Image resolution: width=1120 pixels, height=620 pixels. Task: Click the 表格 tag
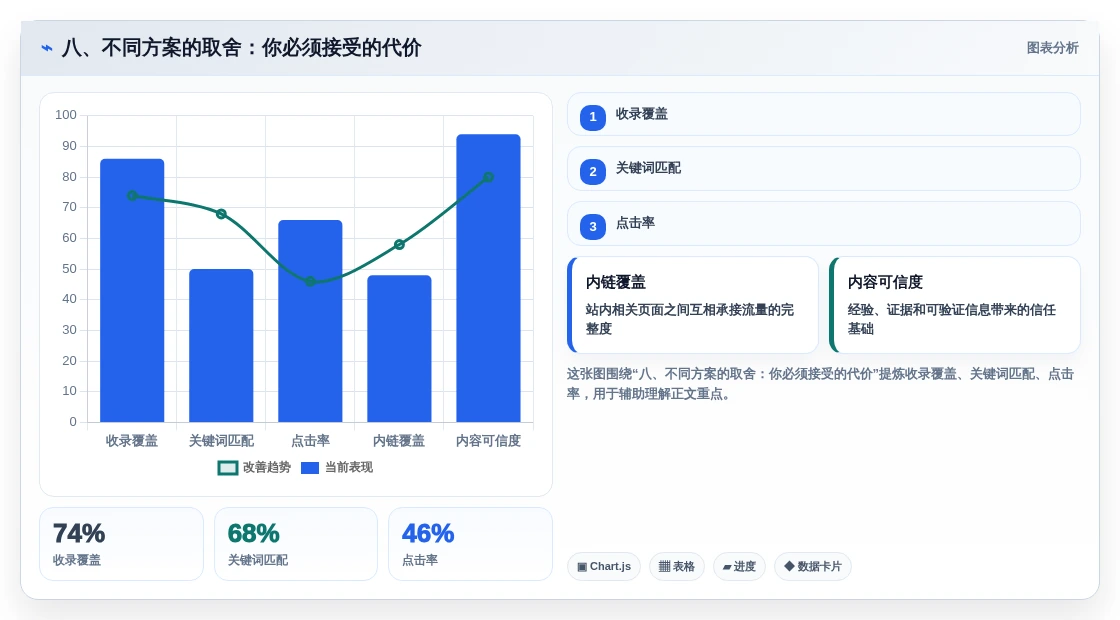coord(676,566)
